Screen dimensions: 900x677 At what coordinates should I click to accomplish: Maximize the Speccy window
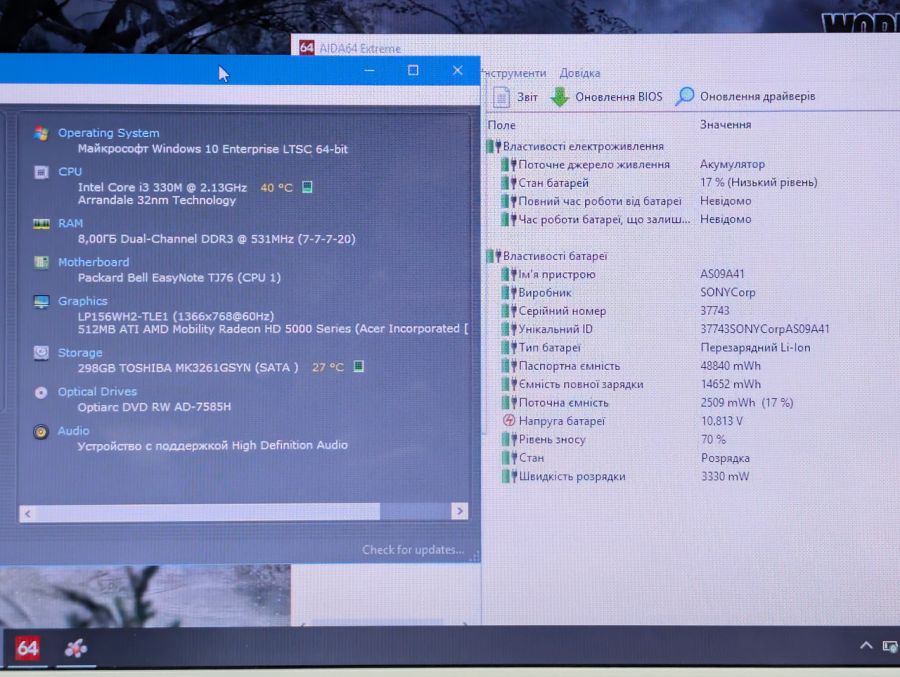pyautogui.click(x=413, y=70)
